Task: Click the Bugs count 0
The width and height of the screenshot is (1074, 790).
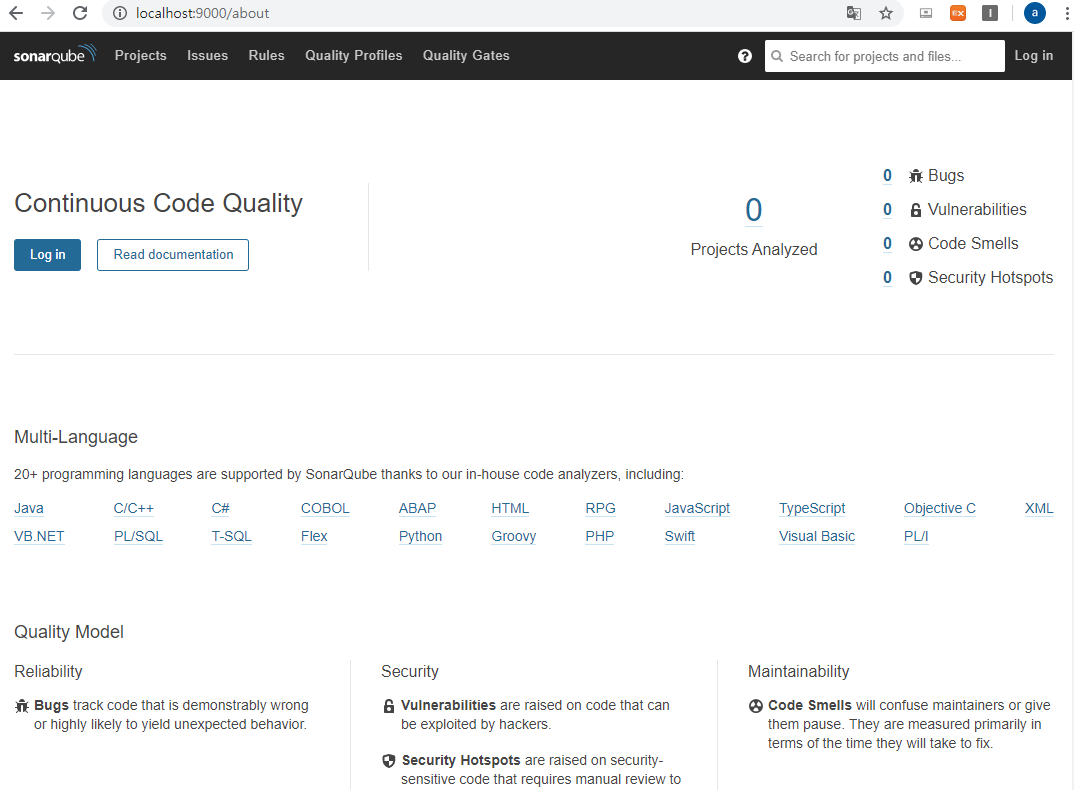Action: coord(887,176)
